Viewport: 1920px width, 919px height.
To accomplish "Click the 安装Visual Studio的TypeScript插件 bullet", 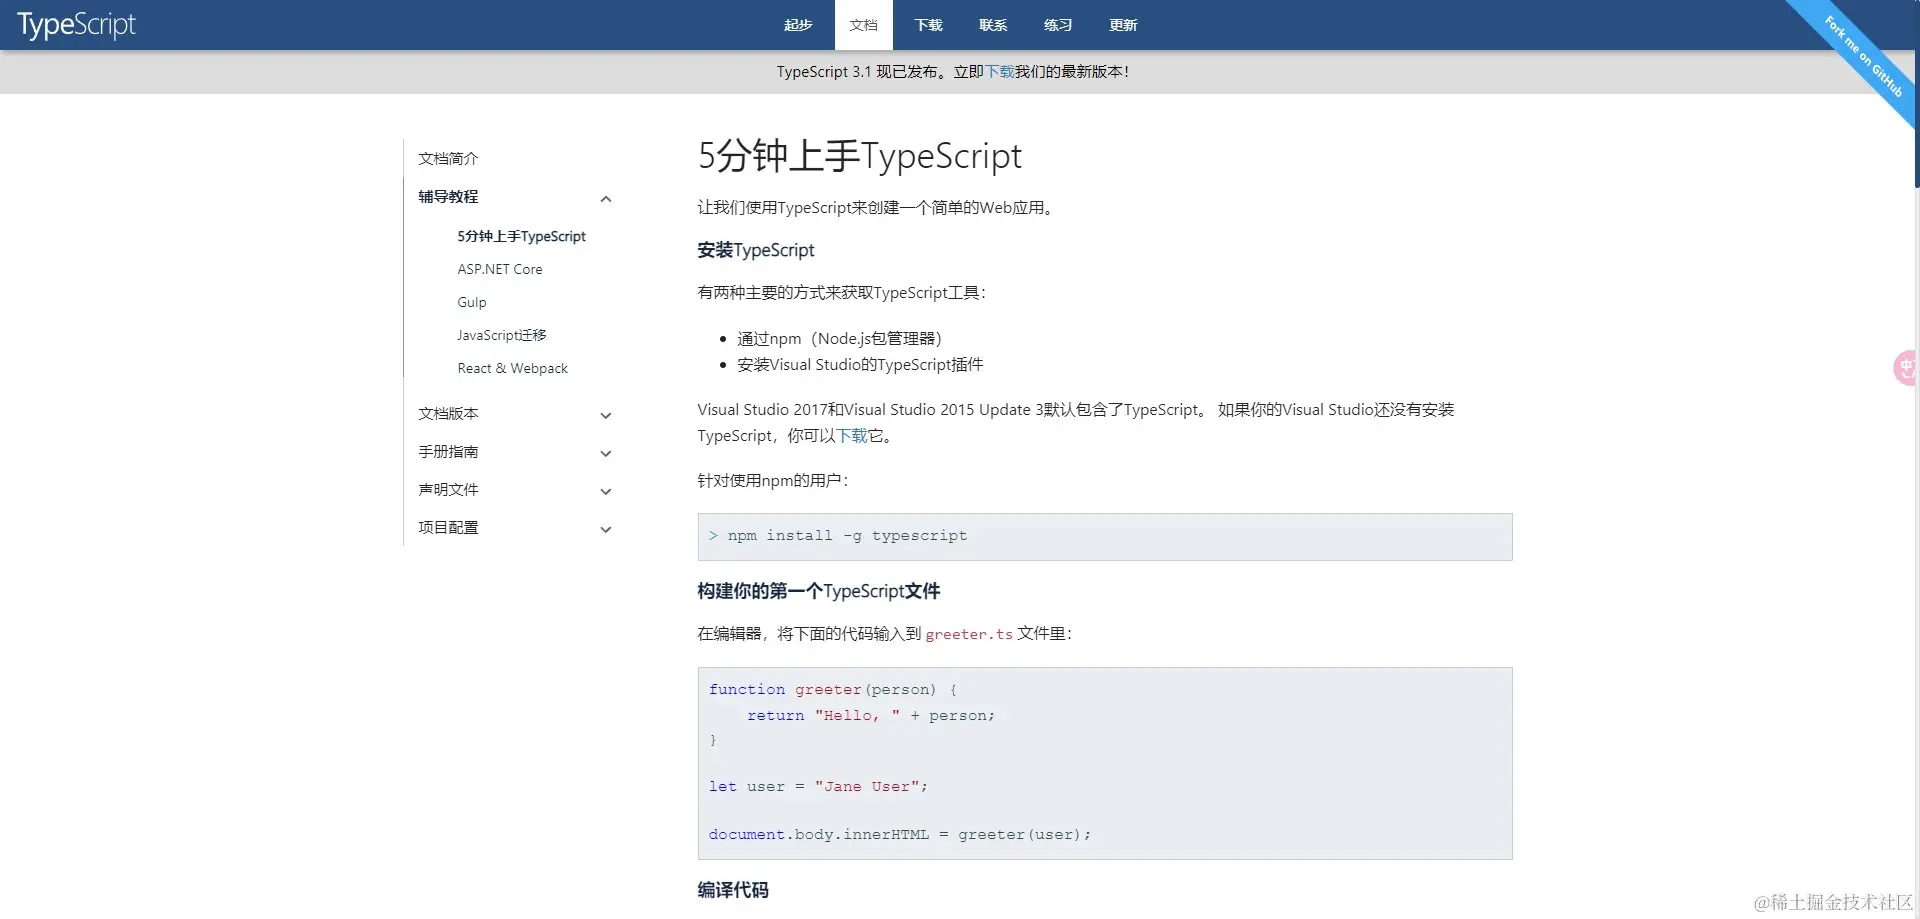I will coord(860,365).
